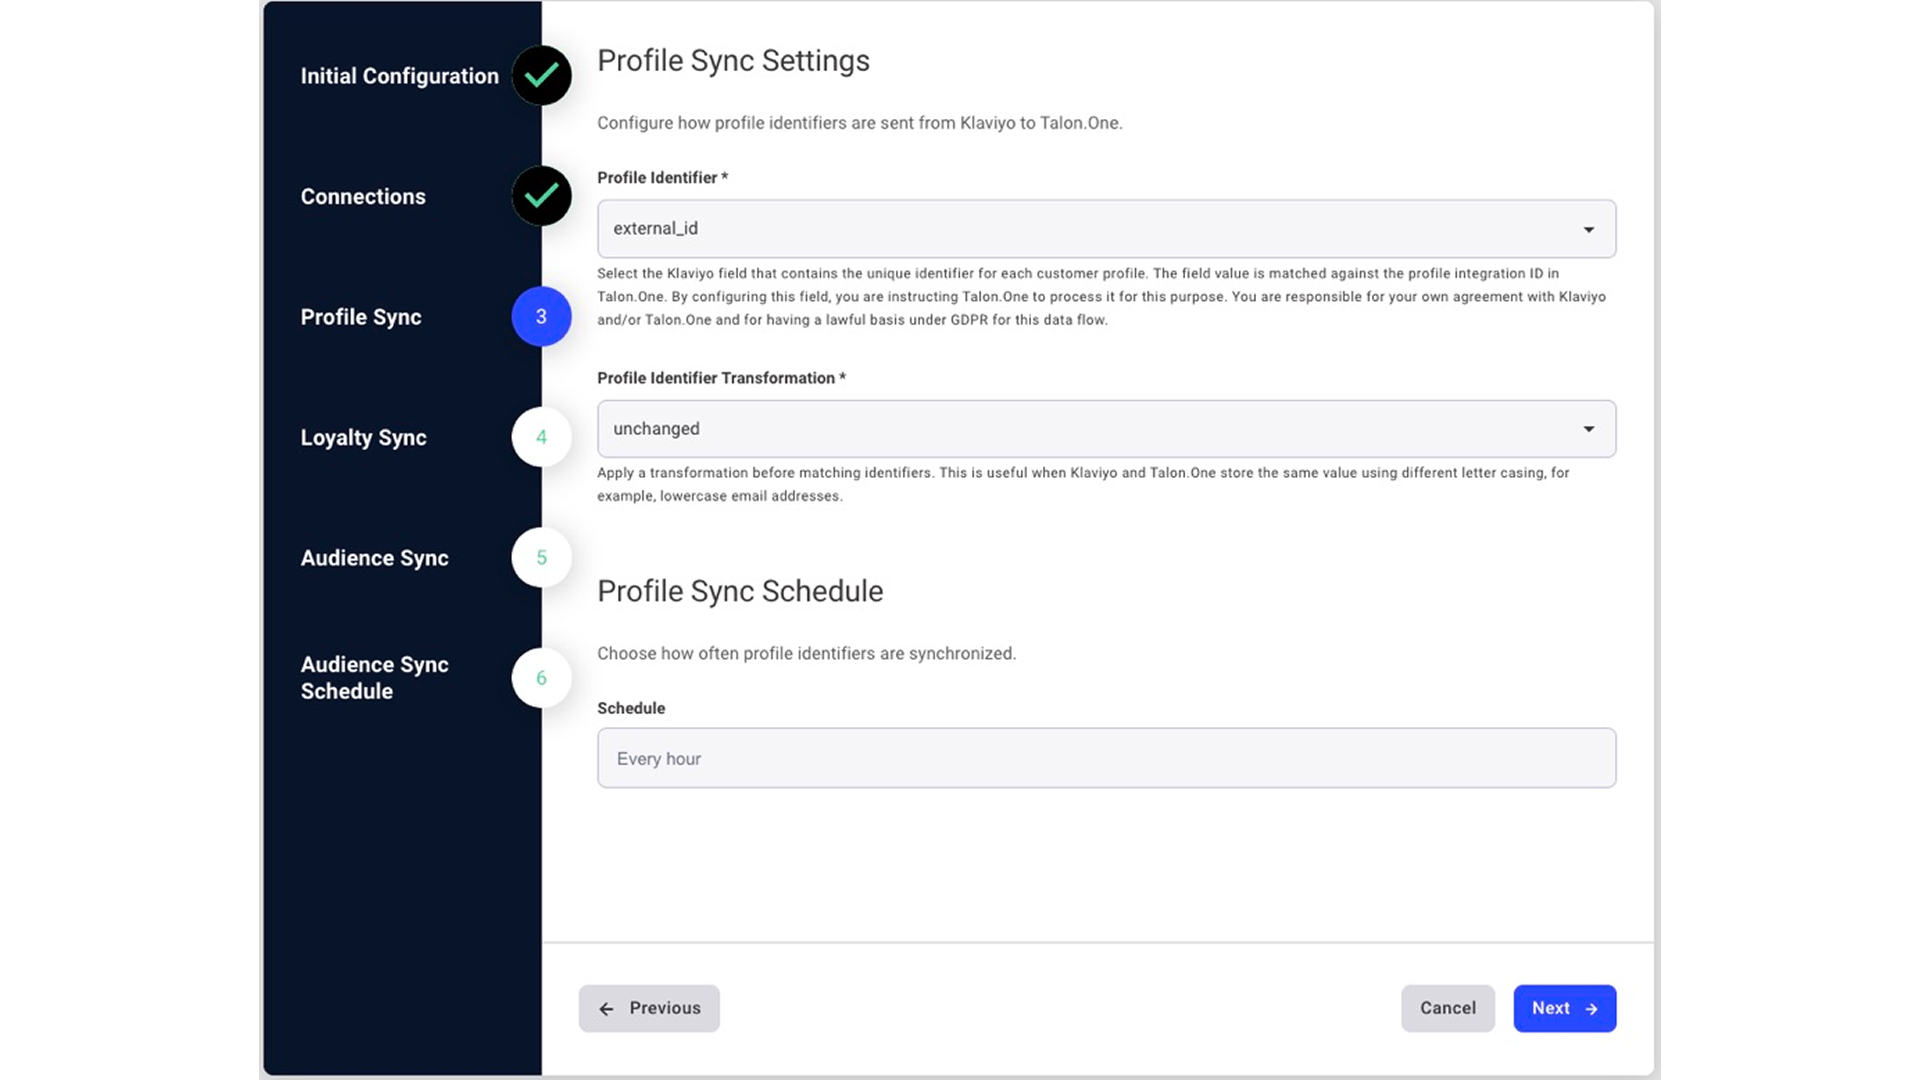Open step 6 Audience Sync Schedule circle
Viewport: 1920px width, 1080px height.
pyautogui.click(x=541, y=678)
